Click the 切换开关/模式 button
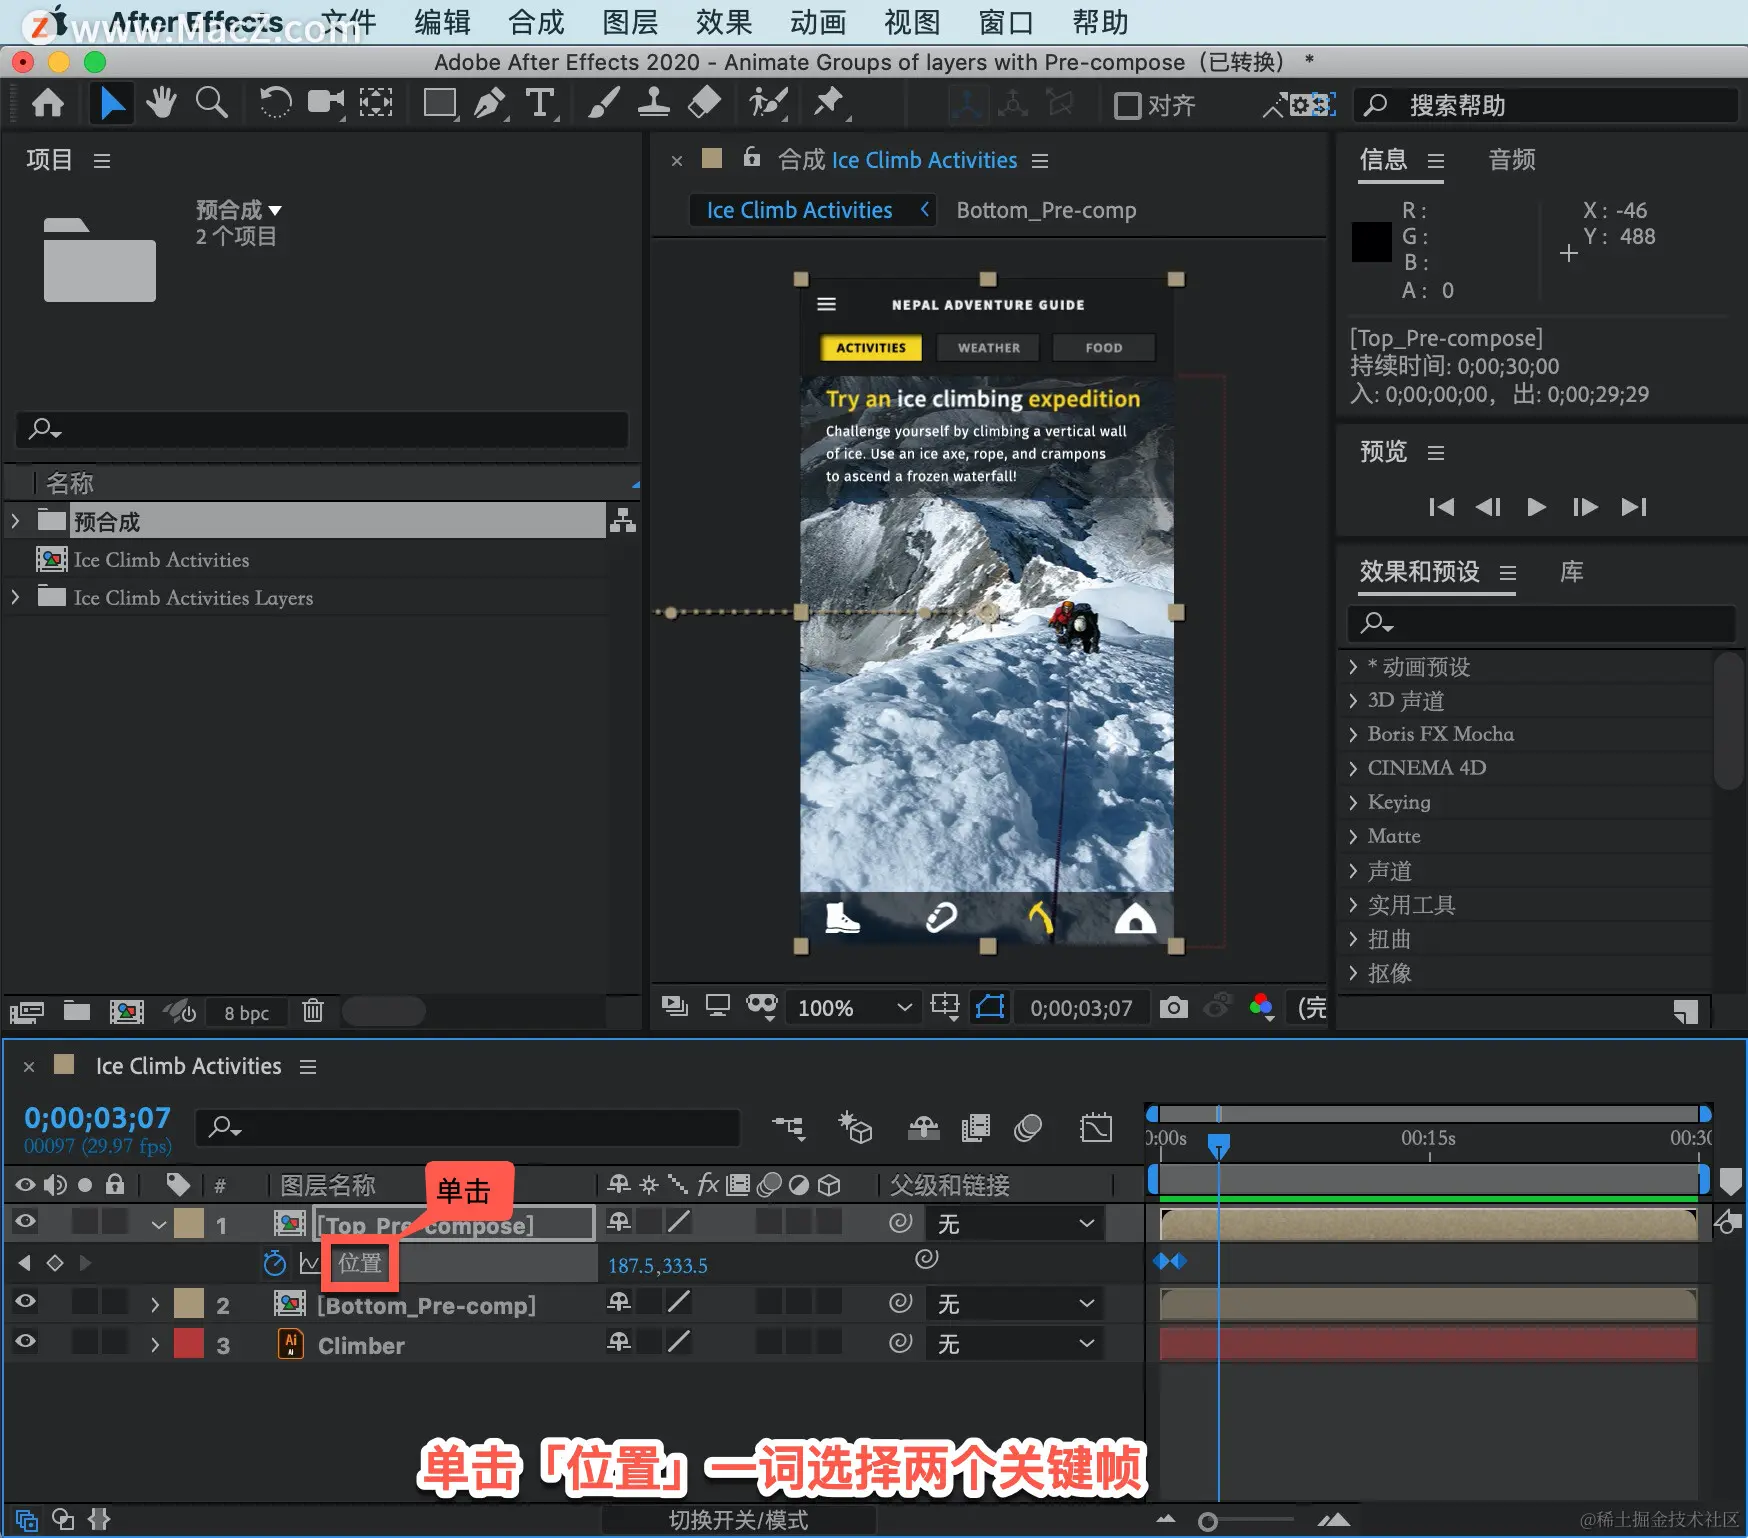Image resolution: width=1748 pixels, height=1538 pixels. pyautogui.click(x=738, y=1520)
